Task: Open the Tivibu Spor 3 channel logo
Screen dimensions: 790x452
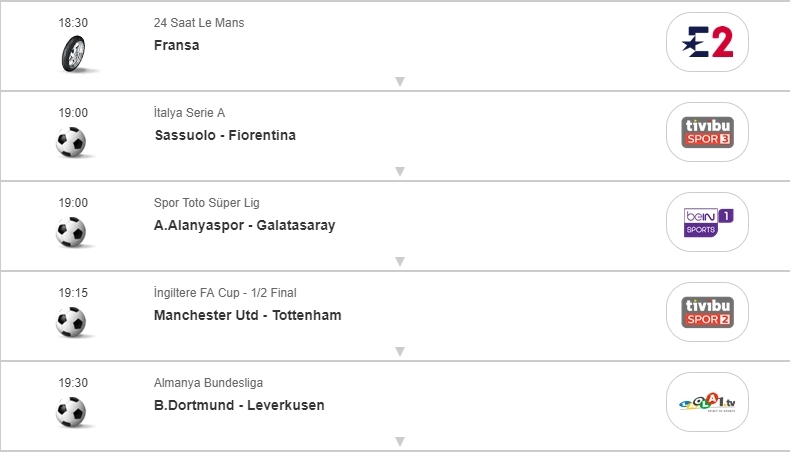Action: click(x=707, y=132)
